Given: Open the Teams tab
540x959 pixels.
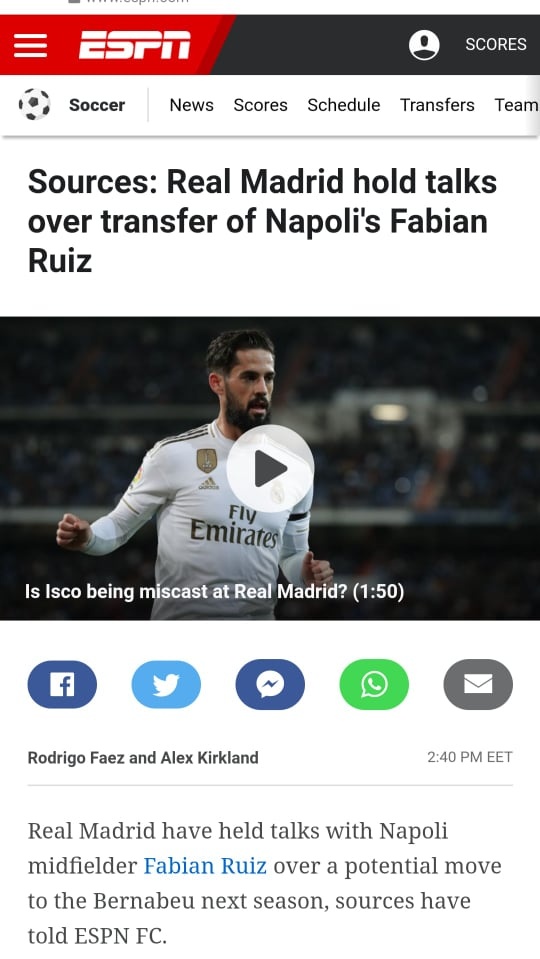Looking at the screenshot, I should point(517,105).
